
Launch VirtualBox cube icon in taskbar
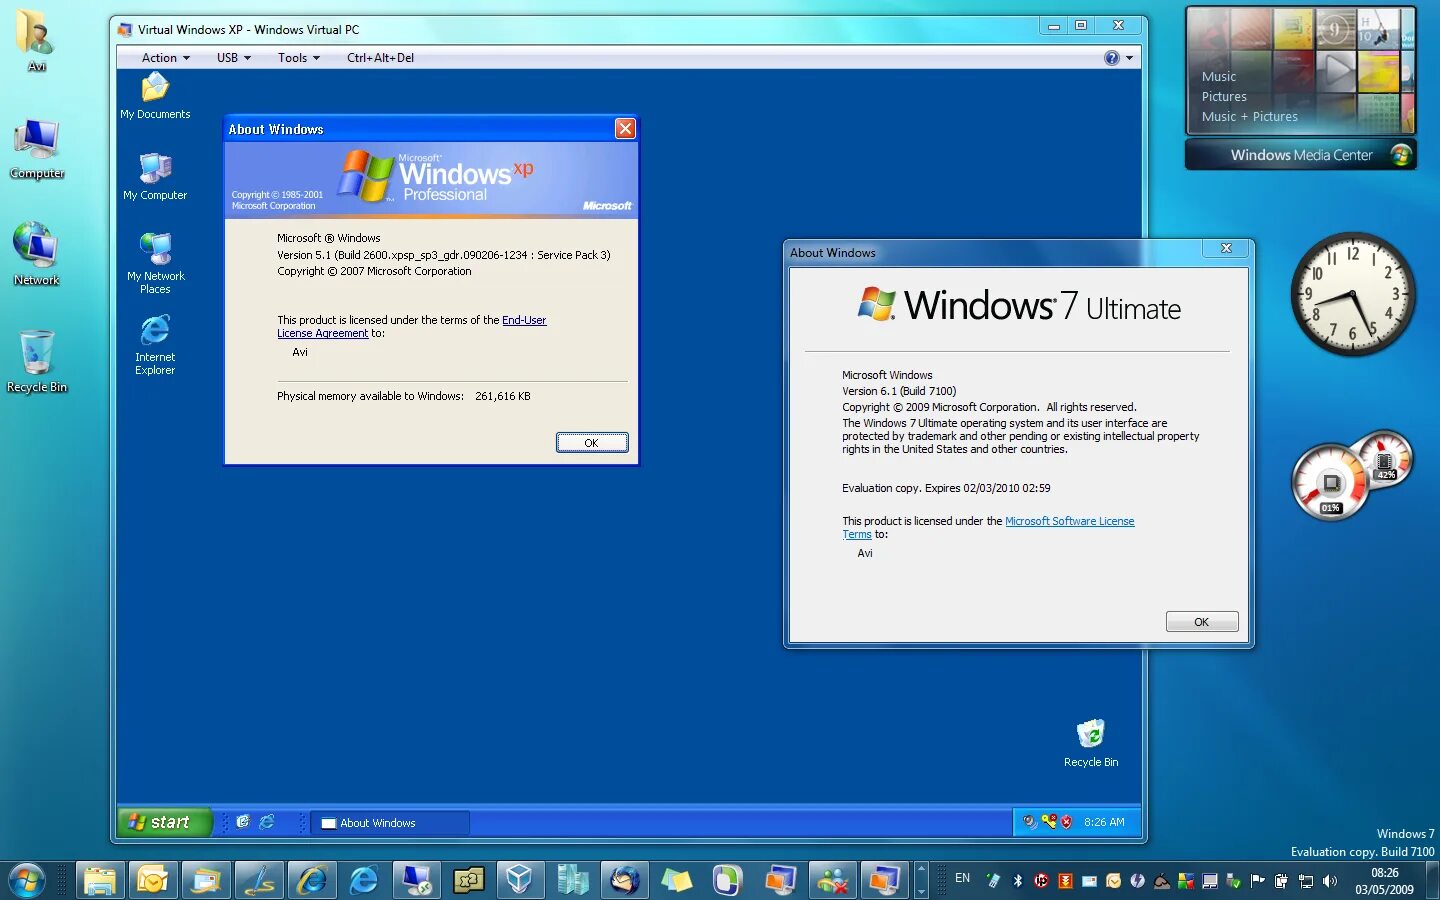pyautogui.click(x=519, y=880)
